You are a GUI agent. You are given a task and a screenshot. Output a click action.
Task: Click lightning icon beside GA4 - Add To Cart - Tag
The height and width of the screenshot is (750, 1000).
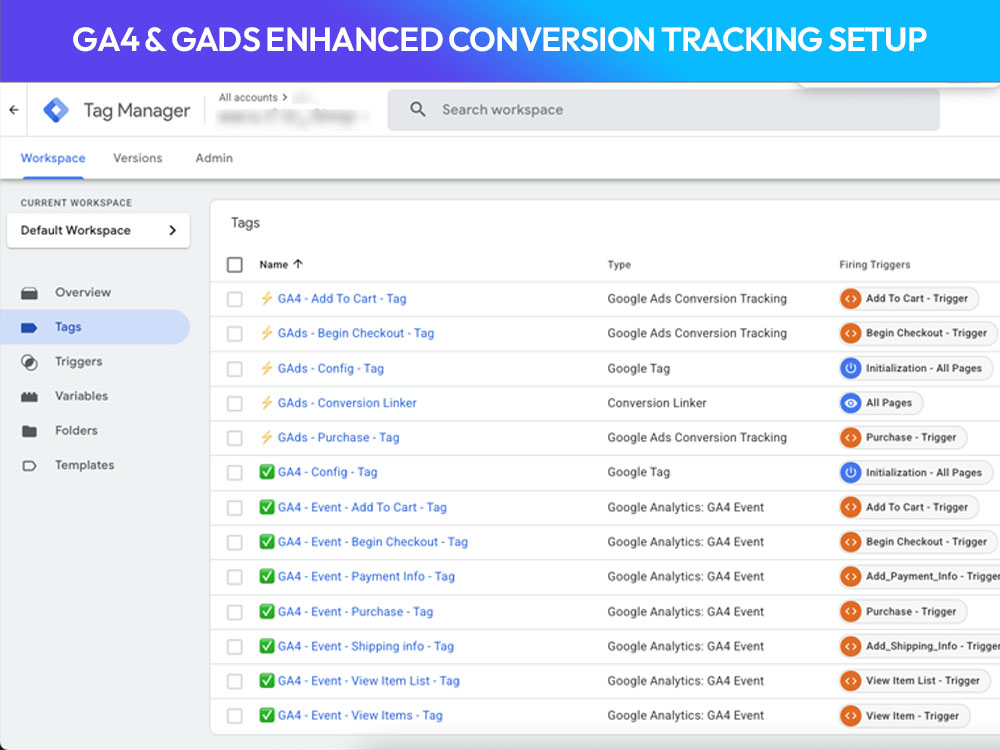267,298
